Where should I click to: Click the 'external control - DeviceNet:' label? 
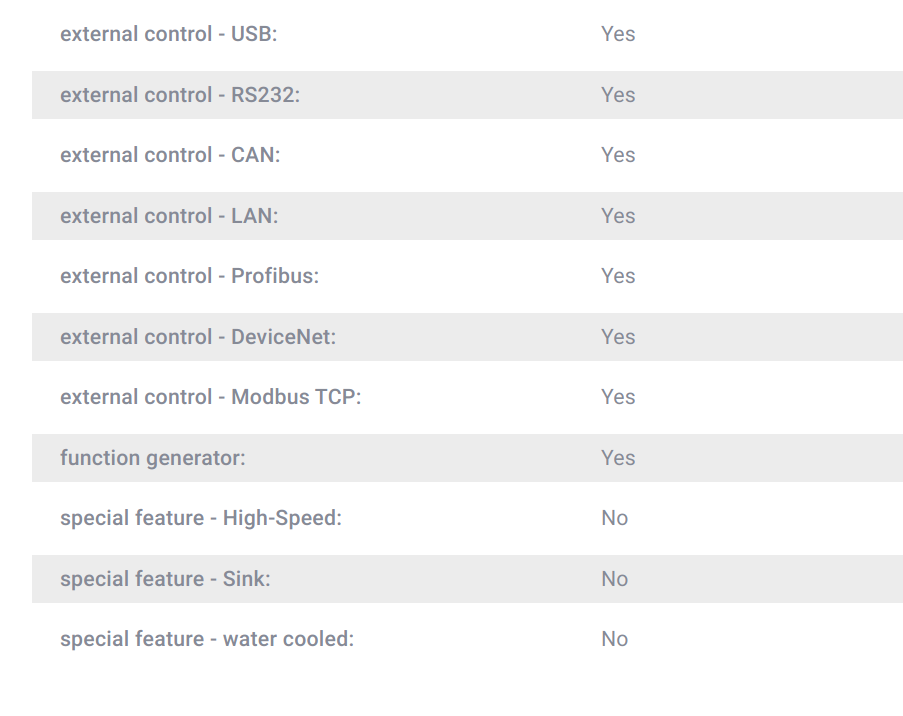198,337
